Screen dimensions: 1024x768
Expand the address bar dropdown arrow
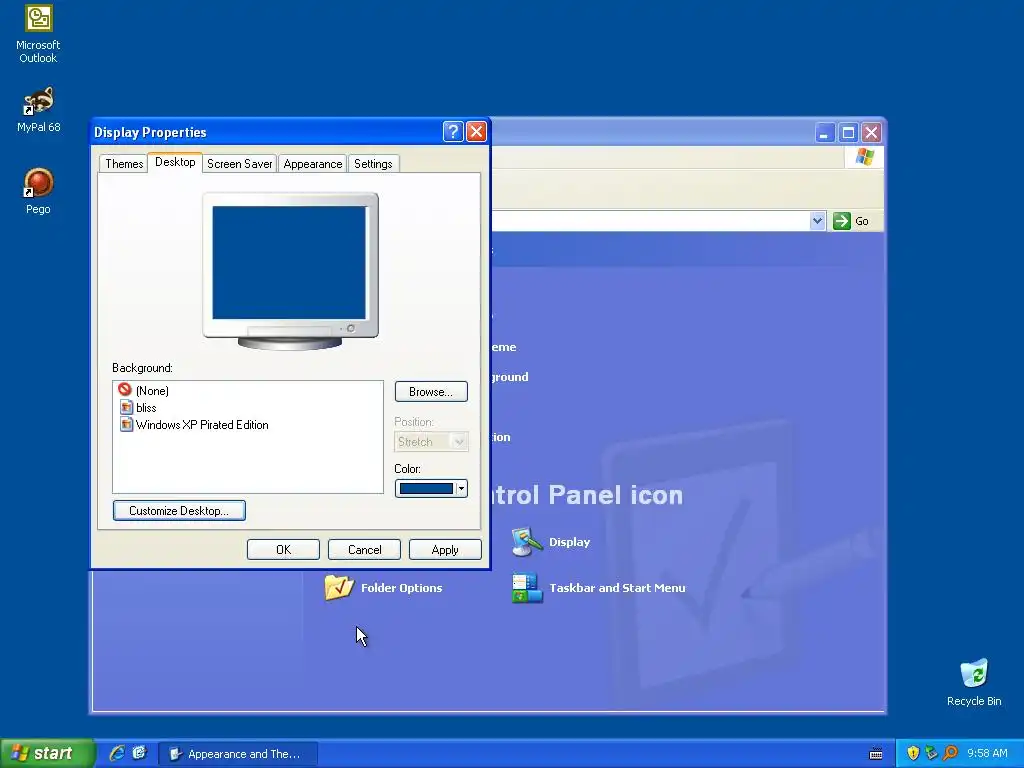817,221
